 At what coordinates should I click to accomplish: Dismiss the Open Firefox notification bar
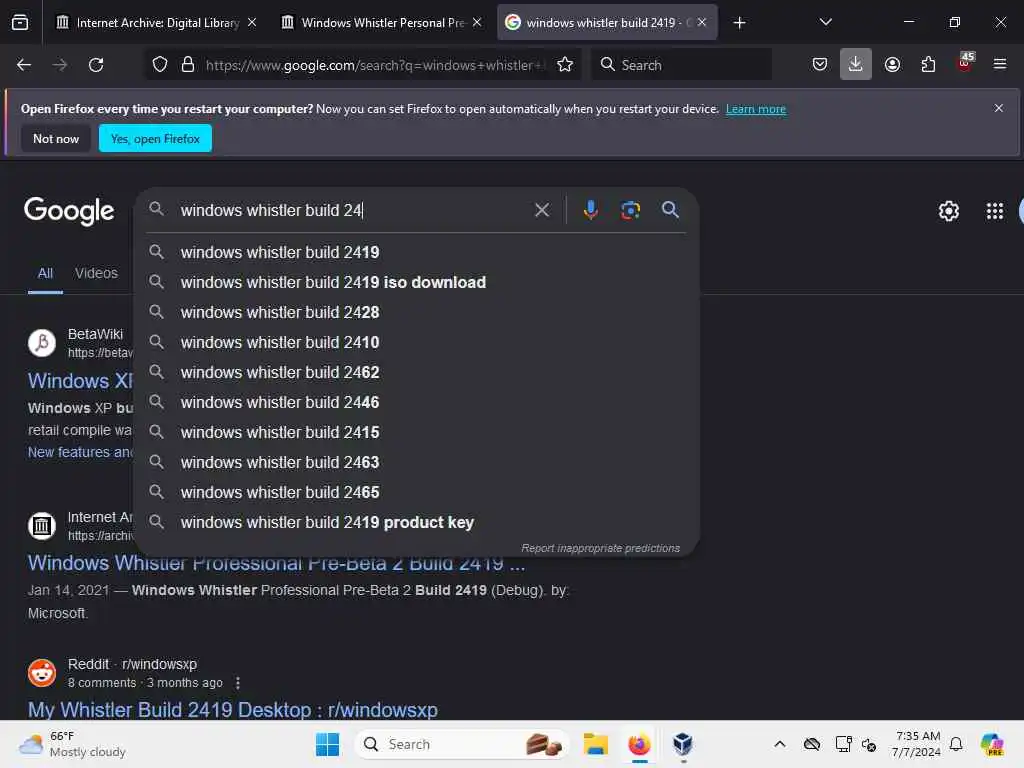coord(999,108)
